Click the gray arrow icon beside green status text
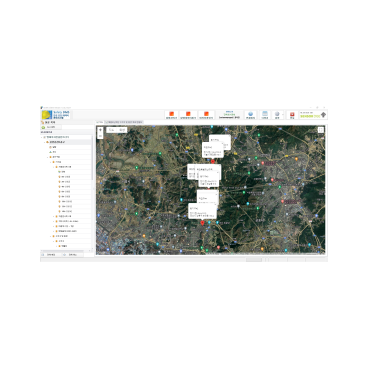This screenshot has height=368, width=368. (323, 115)
